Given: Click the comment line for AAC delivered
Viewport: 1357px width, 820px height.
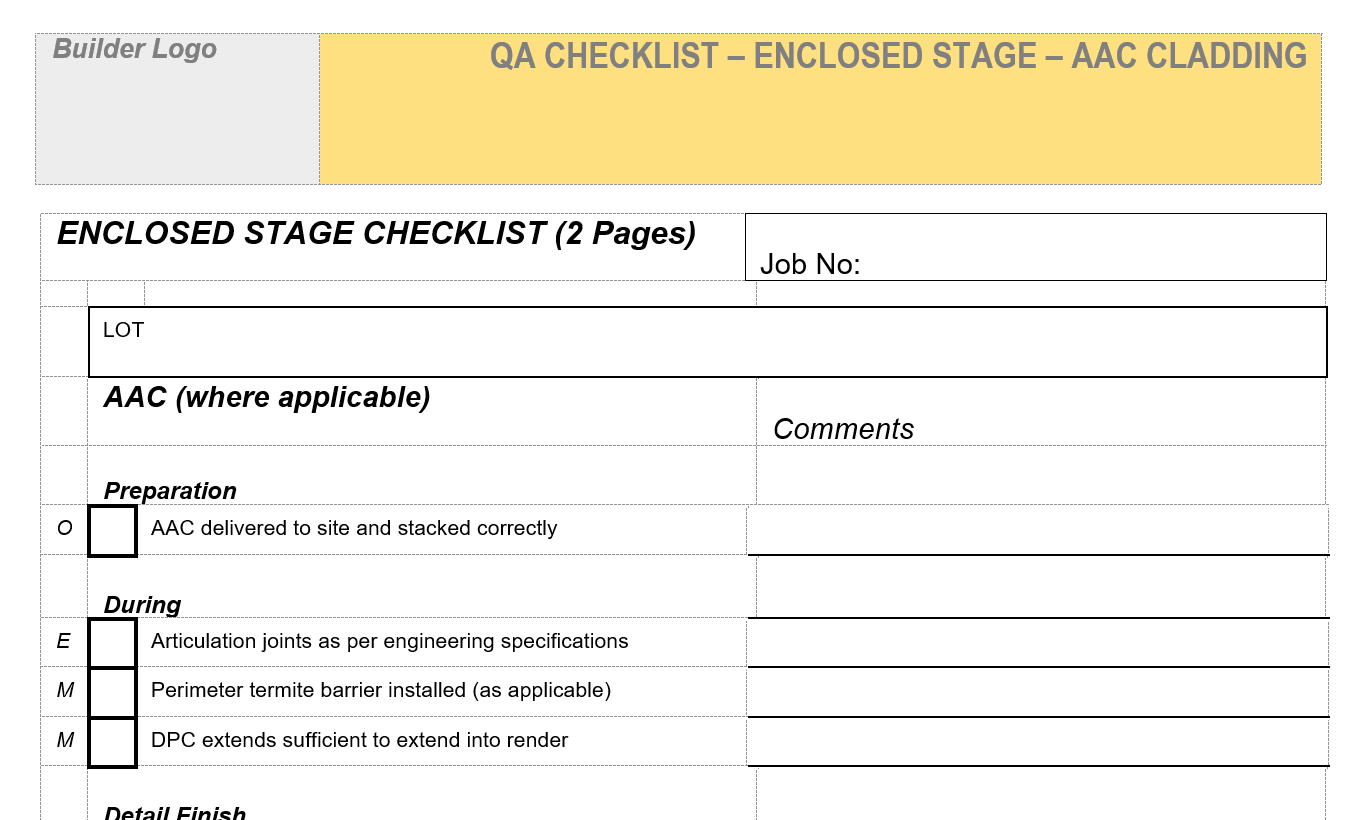Looking at the screenshot, I should click(1037, 530).
